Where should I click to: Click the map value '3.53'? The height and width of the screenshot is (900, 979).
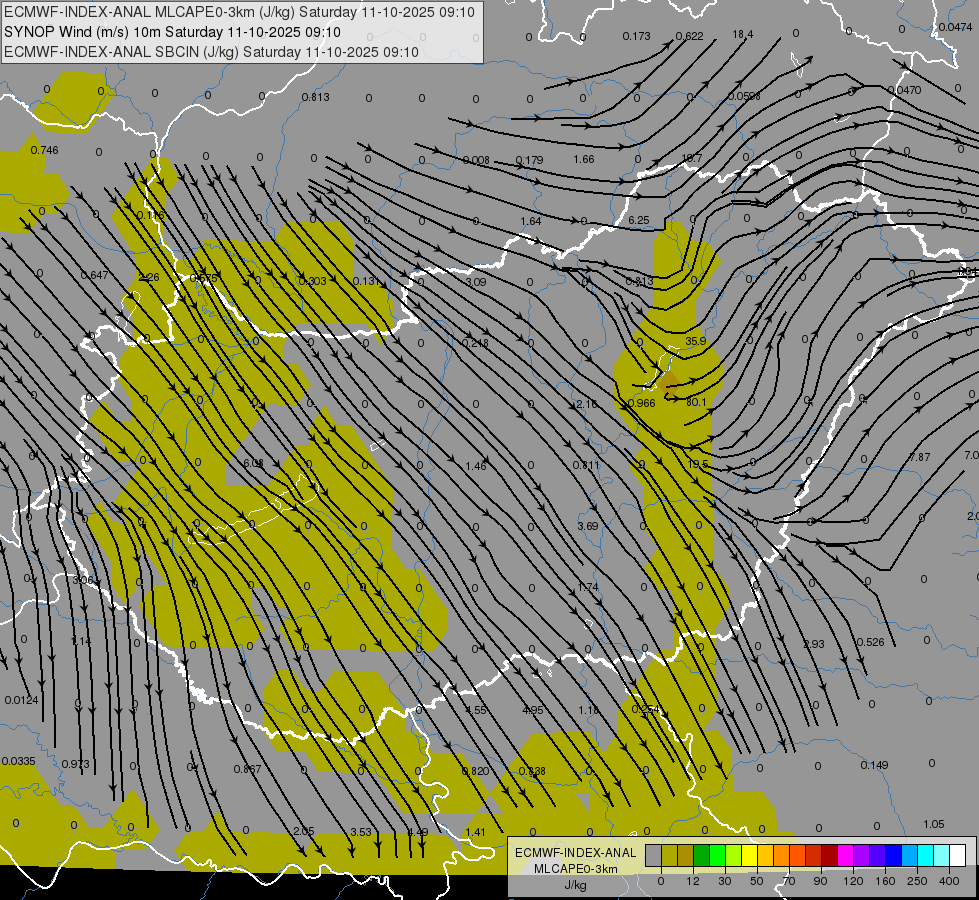pos(361,832)
